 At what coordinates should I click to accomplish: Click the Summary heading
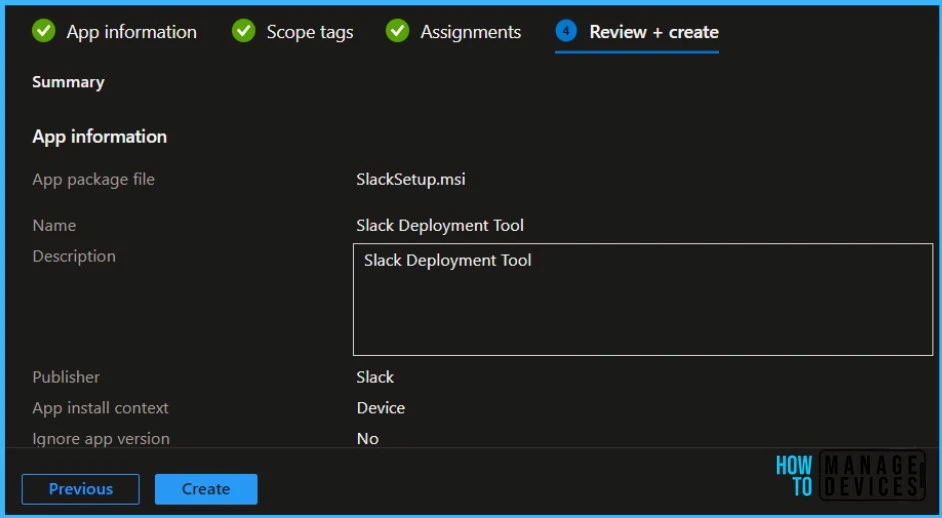pyautogui.click(x=68, y=82)
